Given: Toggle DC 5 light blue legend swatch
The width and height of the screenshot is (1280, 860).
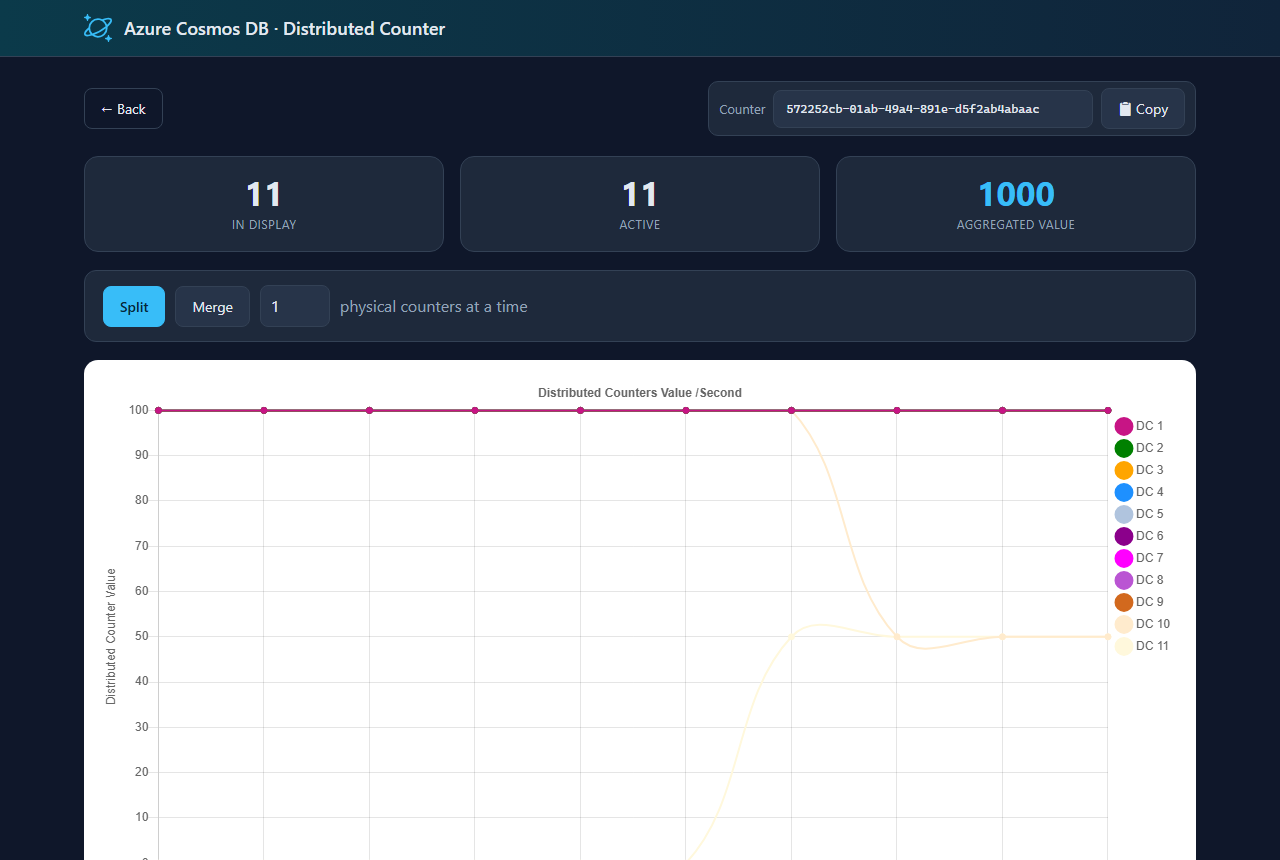Looking at the screenshot, I should 1124,514.
